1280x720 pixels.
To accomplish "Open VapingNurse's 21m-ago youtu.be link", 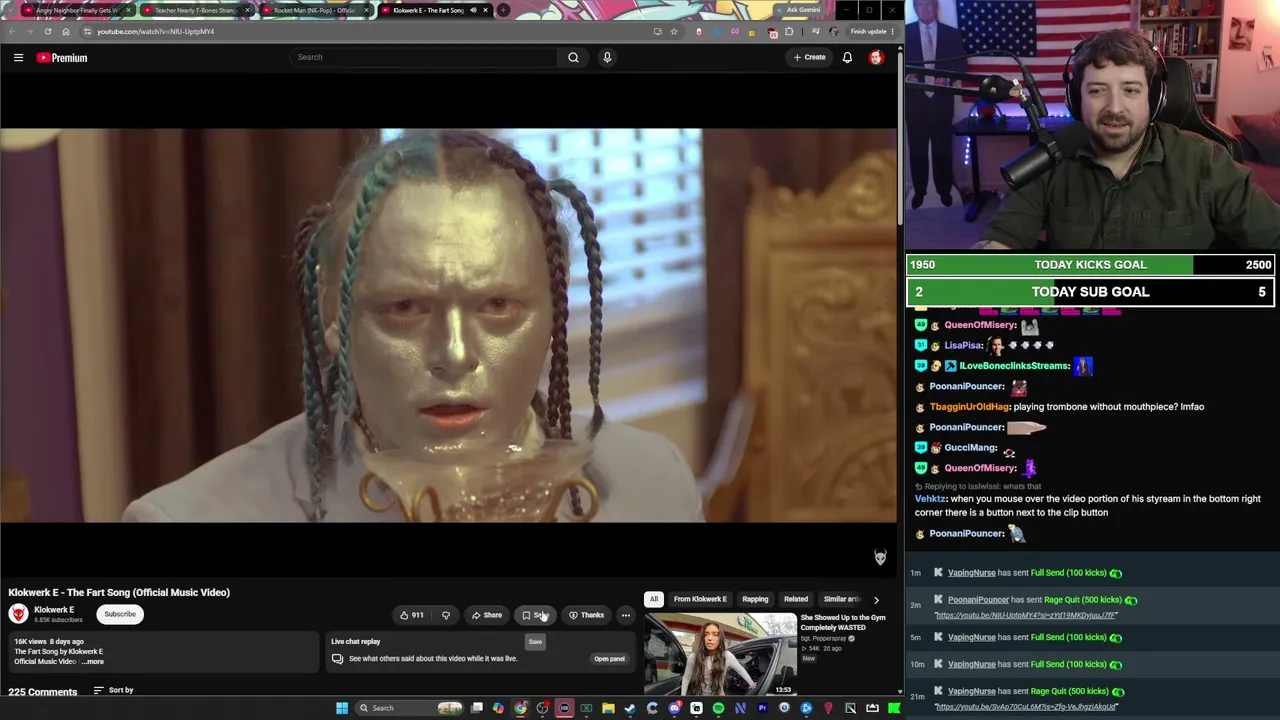I will coord(1026,706).
